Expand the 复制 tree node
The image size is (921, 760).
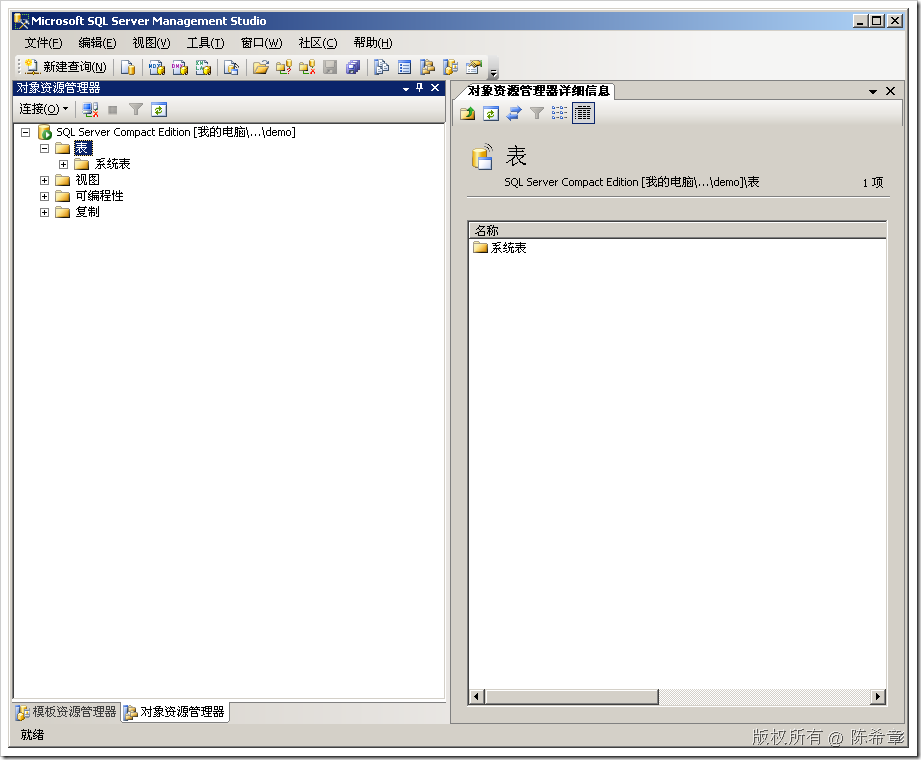(45, 212)
